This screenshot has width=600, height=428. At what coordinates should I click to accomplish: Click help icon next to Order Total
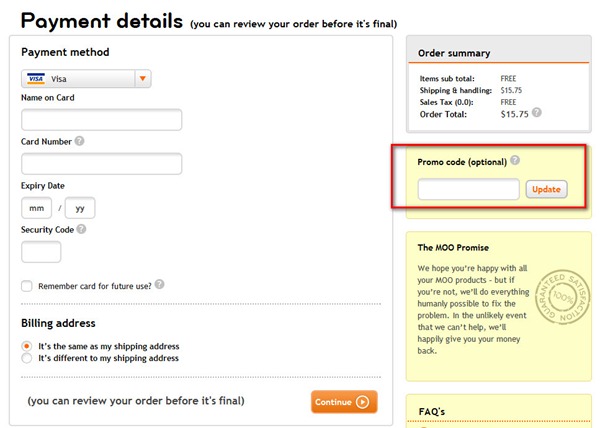coord(537,113)
